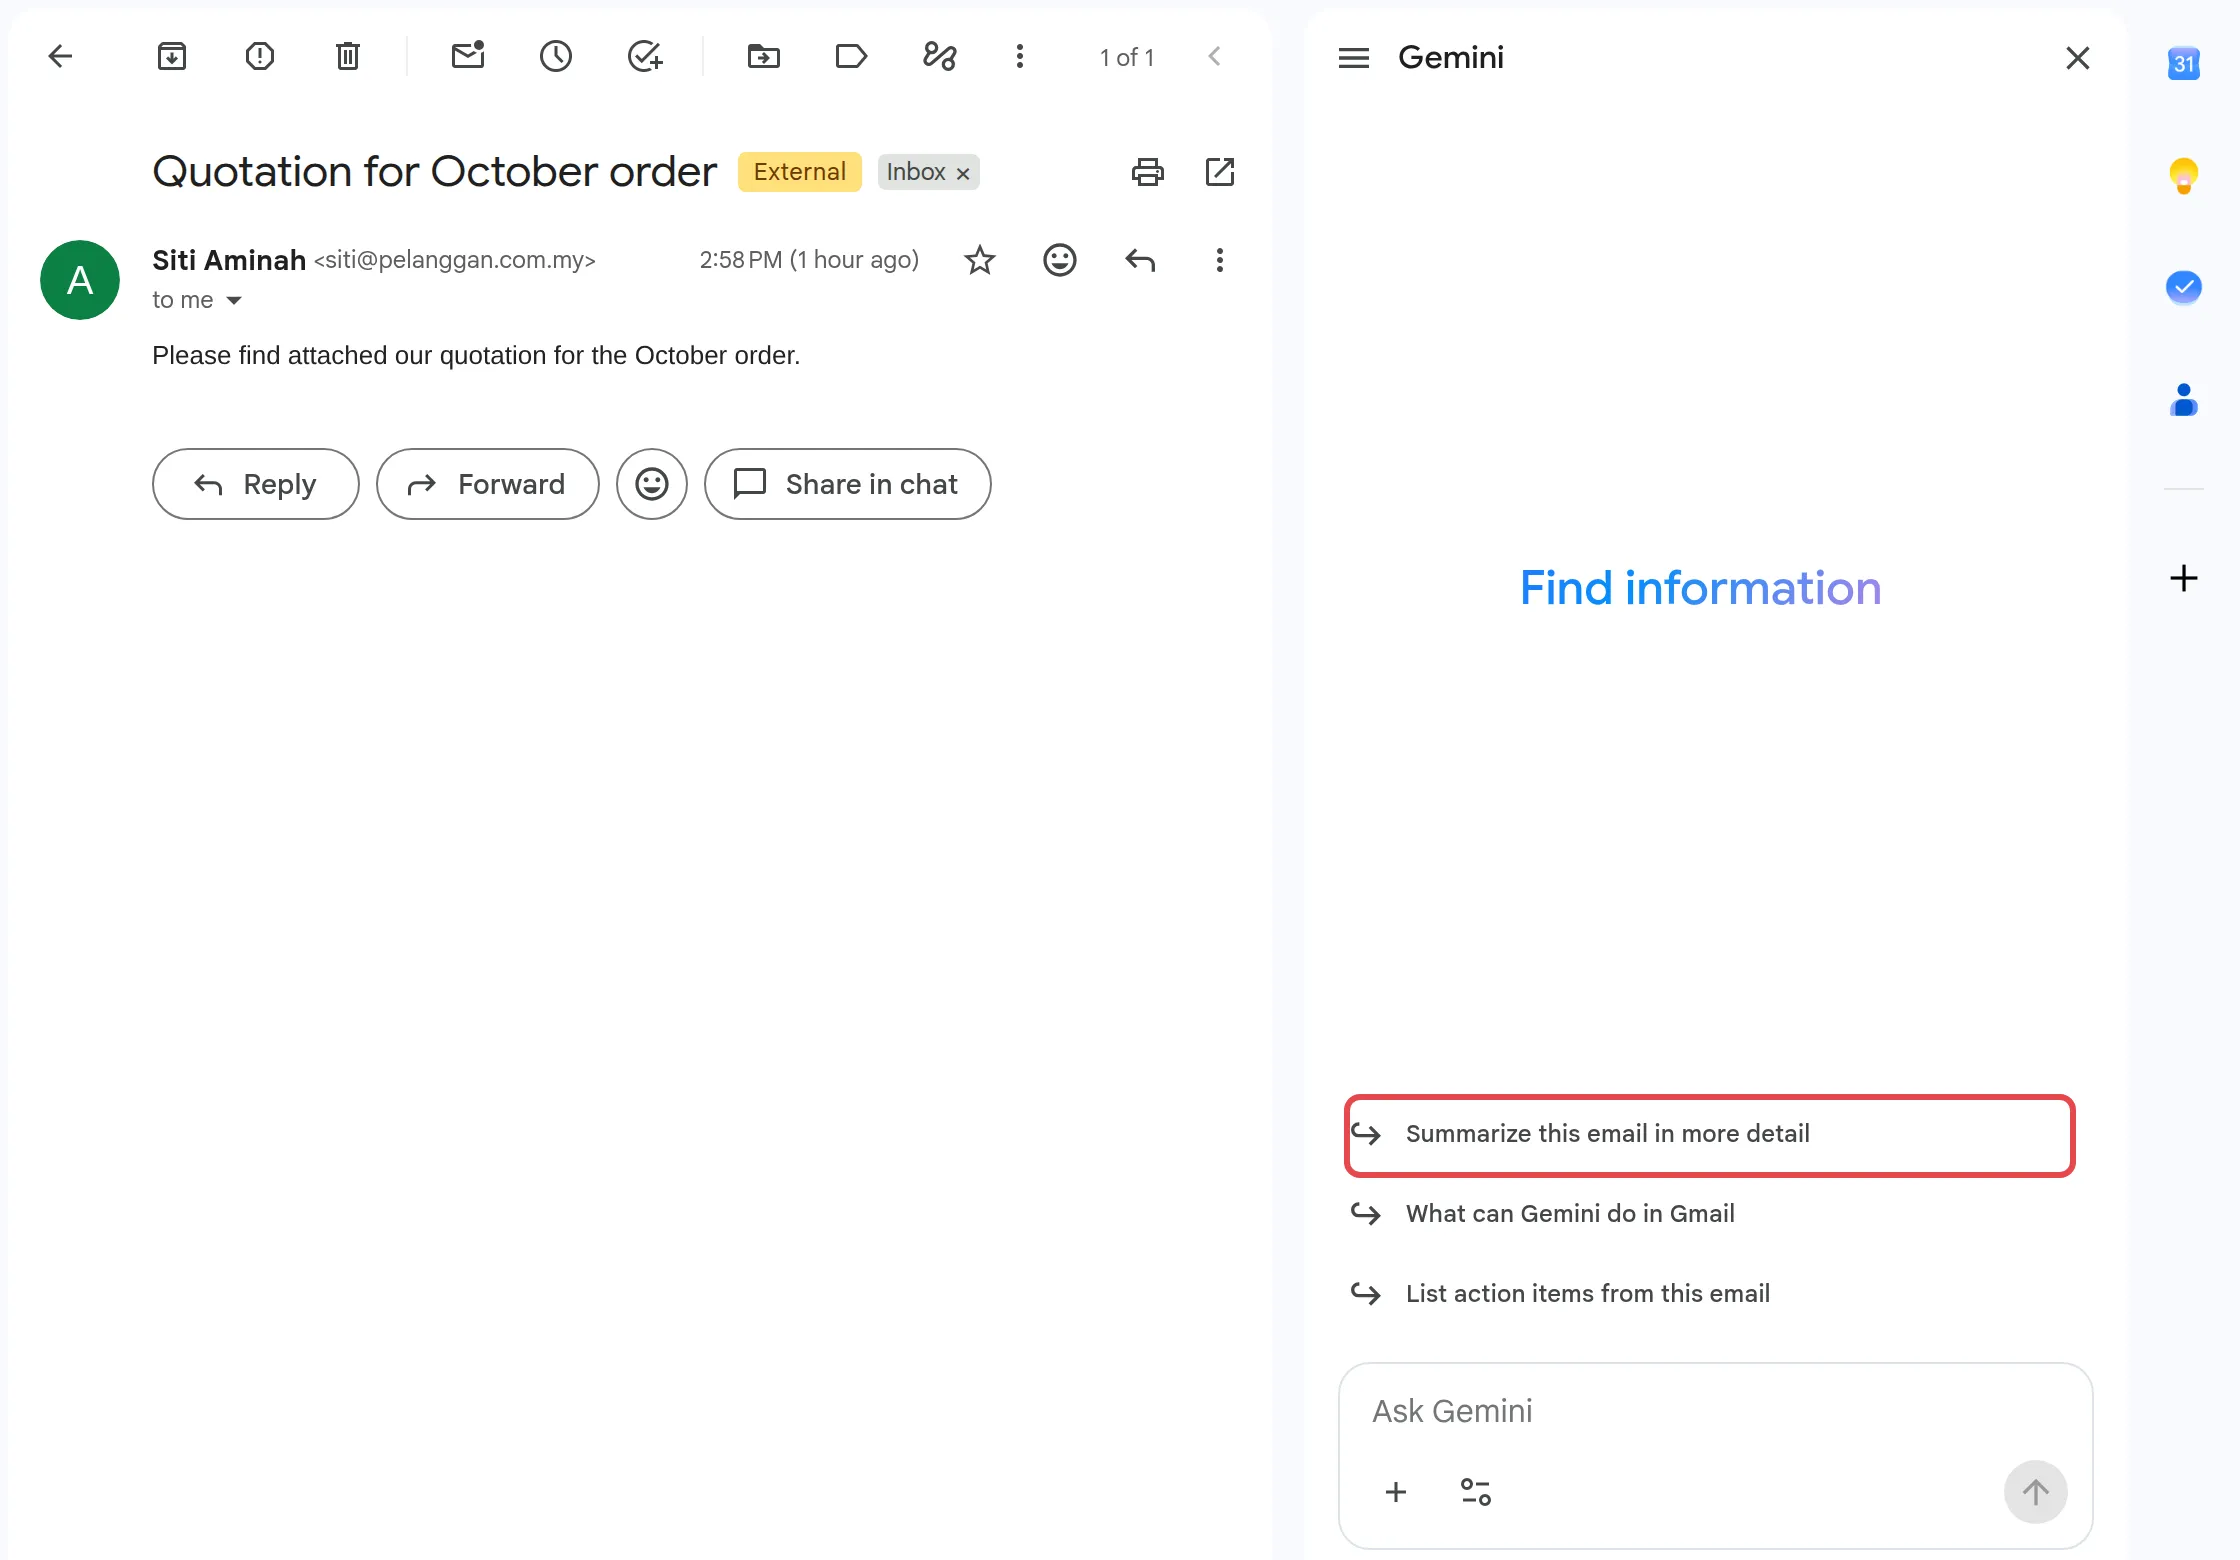
Task: Close the Gemini side panel
Action: (2078, 58)
